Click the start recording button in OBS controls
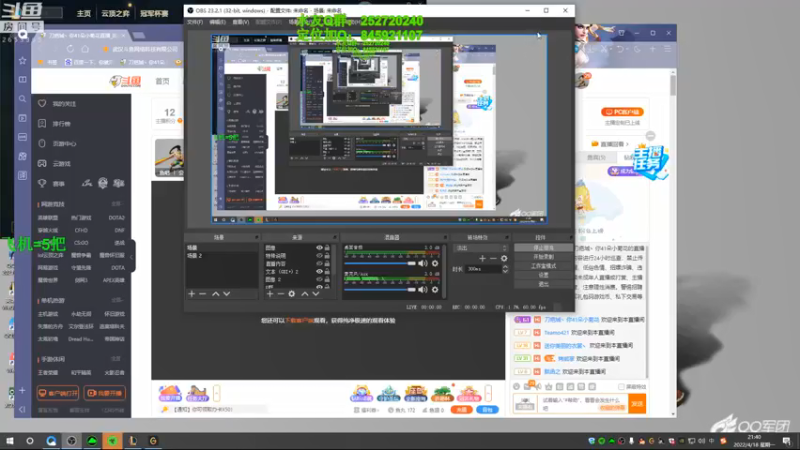Viewport: 800px width, 450px height. (543, 257)
